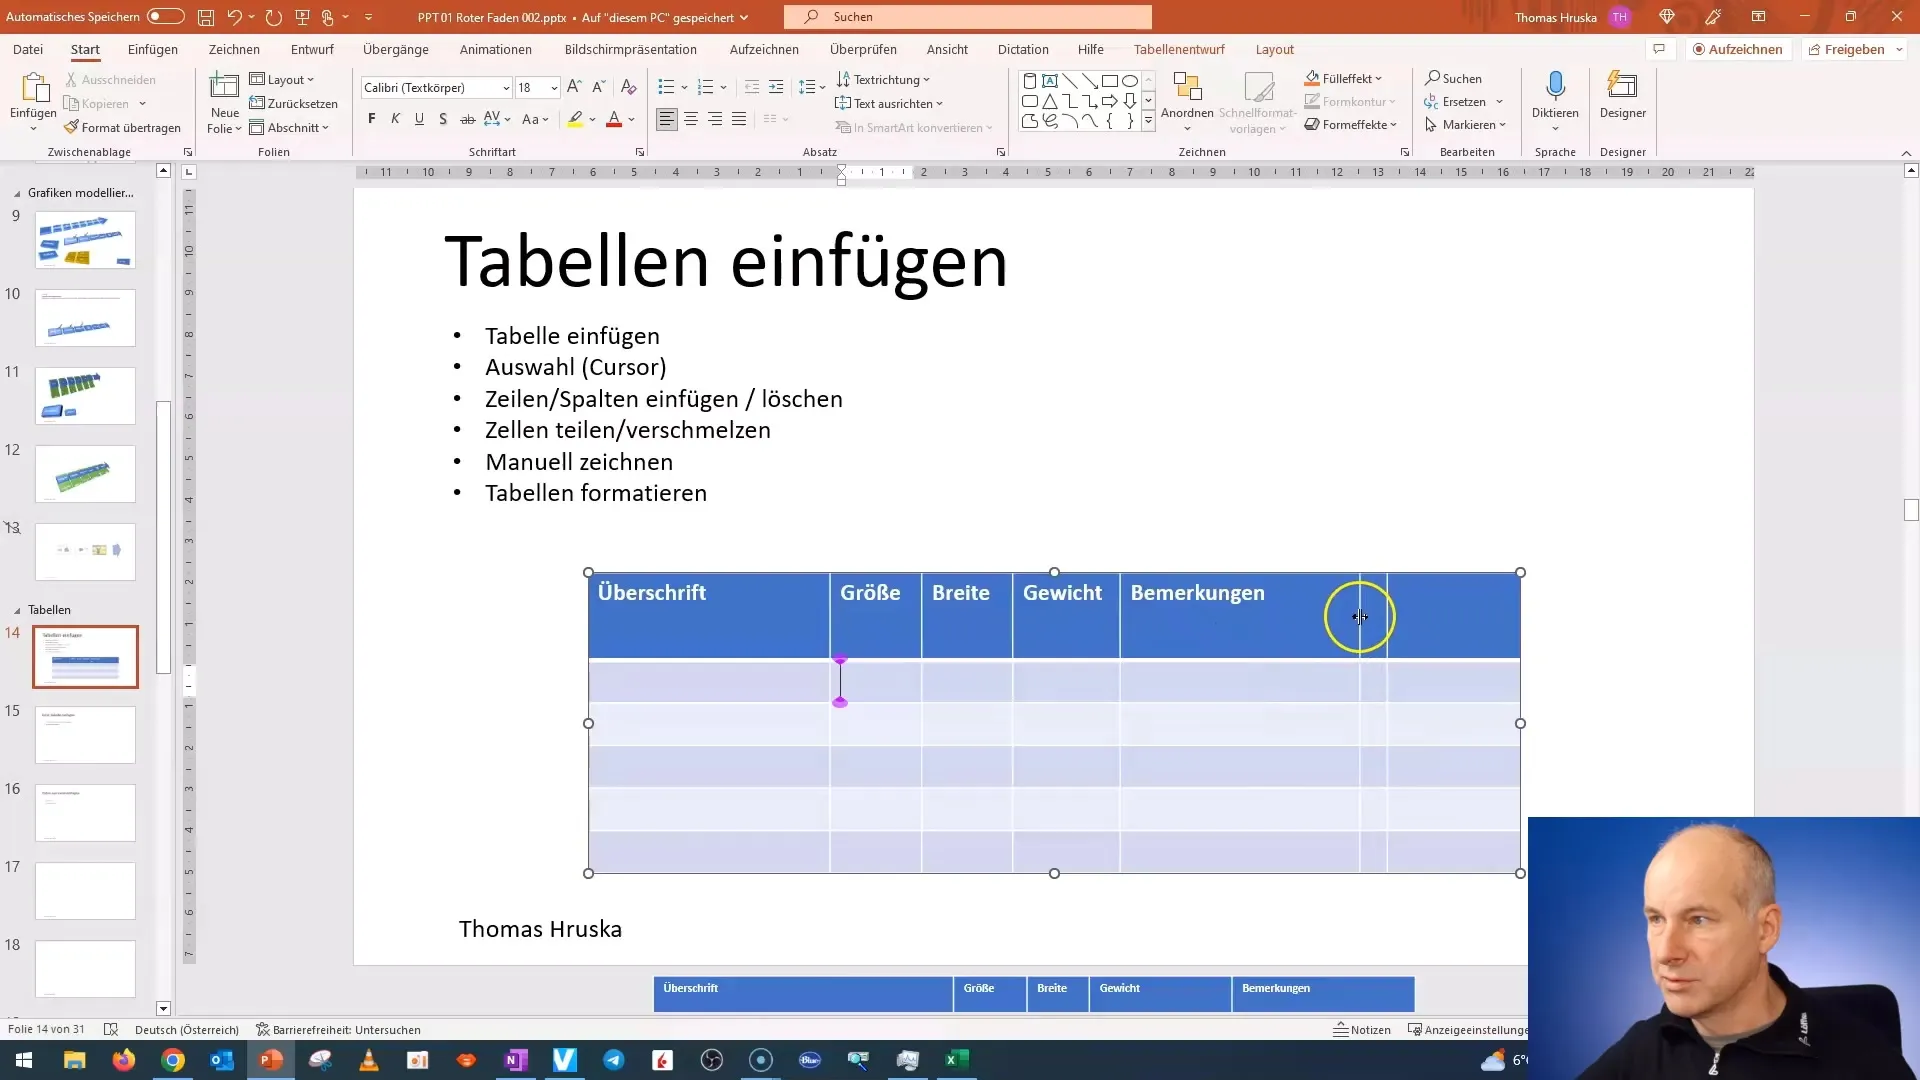Image resolution: width=1920 pixels, height=1080 pixels.
Task: Toggle bold formatting with B icon
Action: (372, 119)
